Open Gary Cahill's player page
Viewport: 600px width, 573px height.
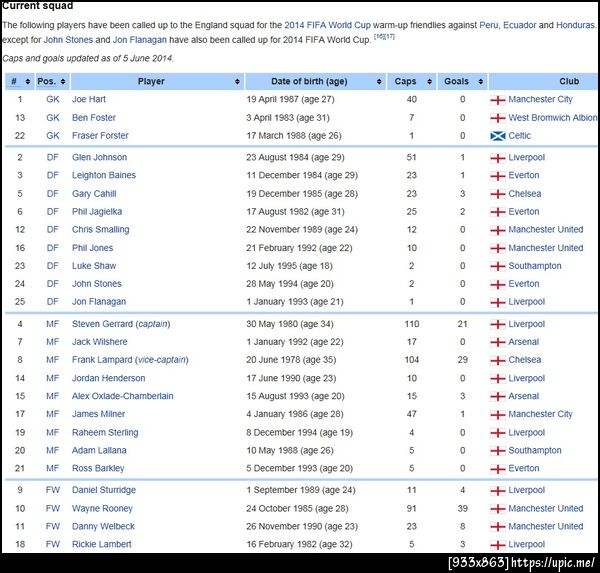click(x=94, y=194)
